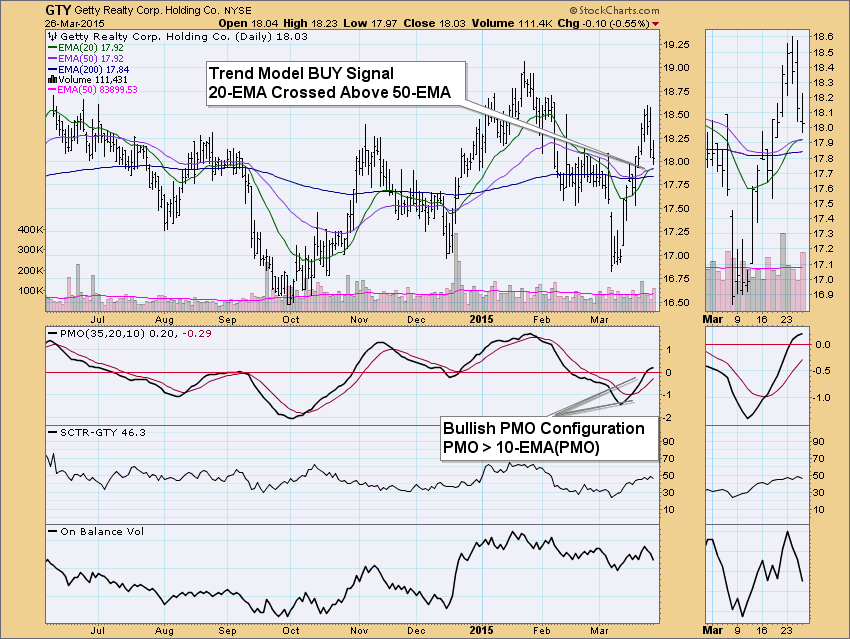The width and height of the screenshot is (850, 639).
Task: Click the Close 18.03 value
Action: (435, 23)
